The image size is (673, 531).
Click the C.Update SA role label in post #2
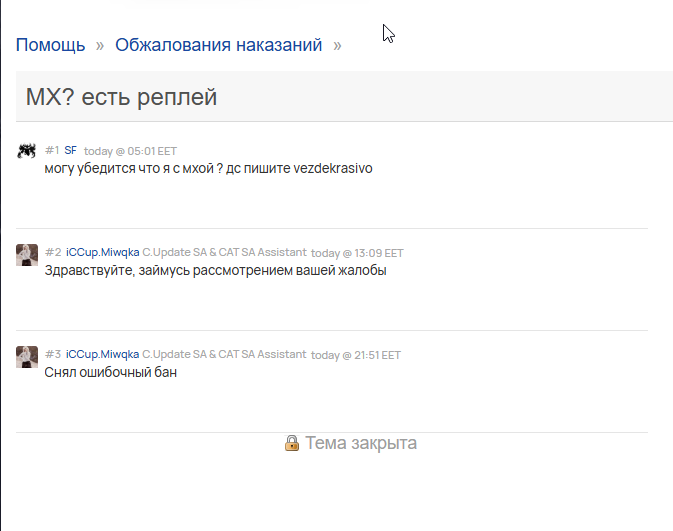click(x=224, y=252)
